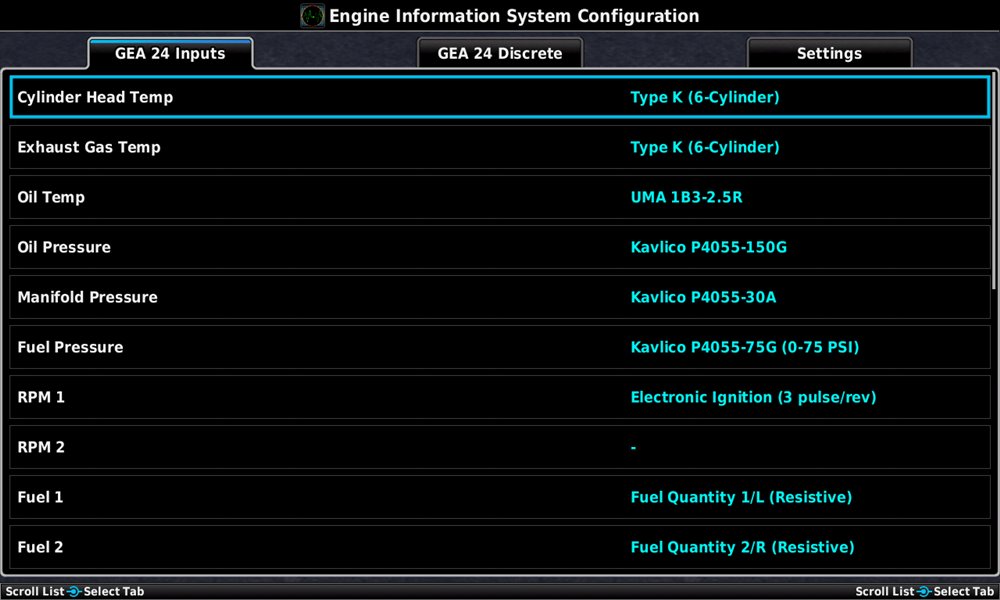This screenshot has height=600, width=1000.
Task: Set the empty RPM 2 dash value
Action: [633, 448]
